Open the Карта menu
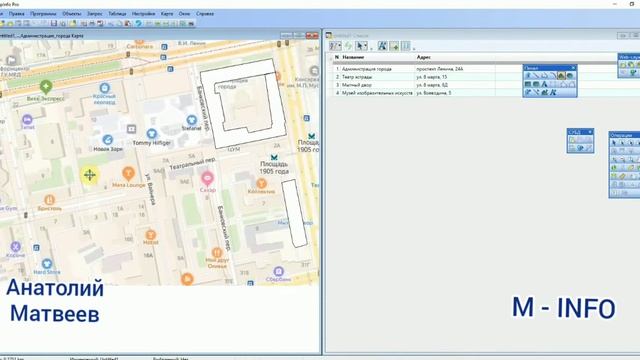This screenshot has width=640, height=360. pos(167,13)
